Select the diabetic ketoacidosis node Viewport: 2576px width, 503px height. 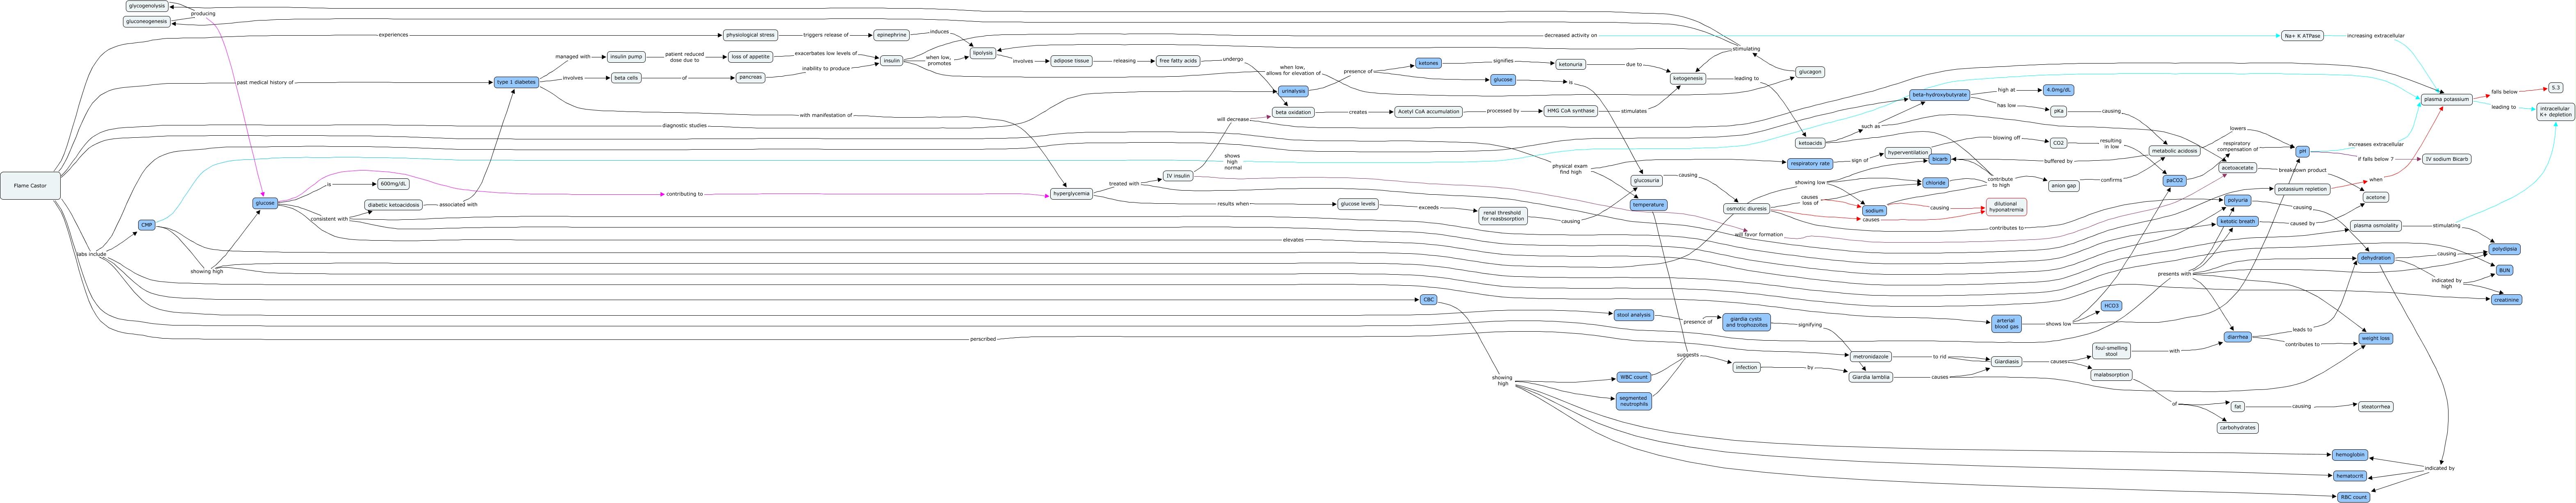click(394, 205)
